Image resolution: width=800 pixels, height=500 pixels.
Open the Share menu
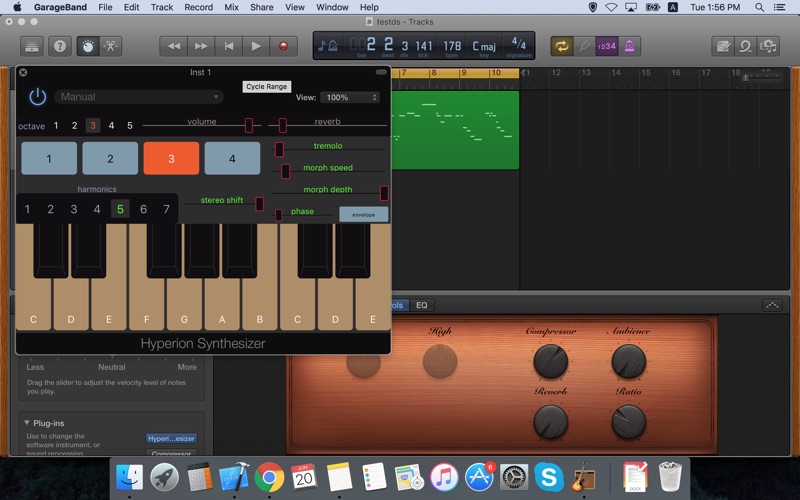[262, 7]
